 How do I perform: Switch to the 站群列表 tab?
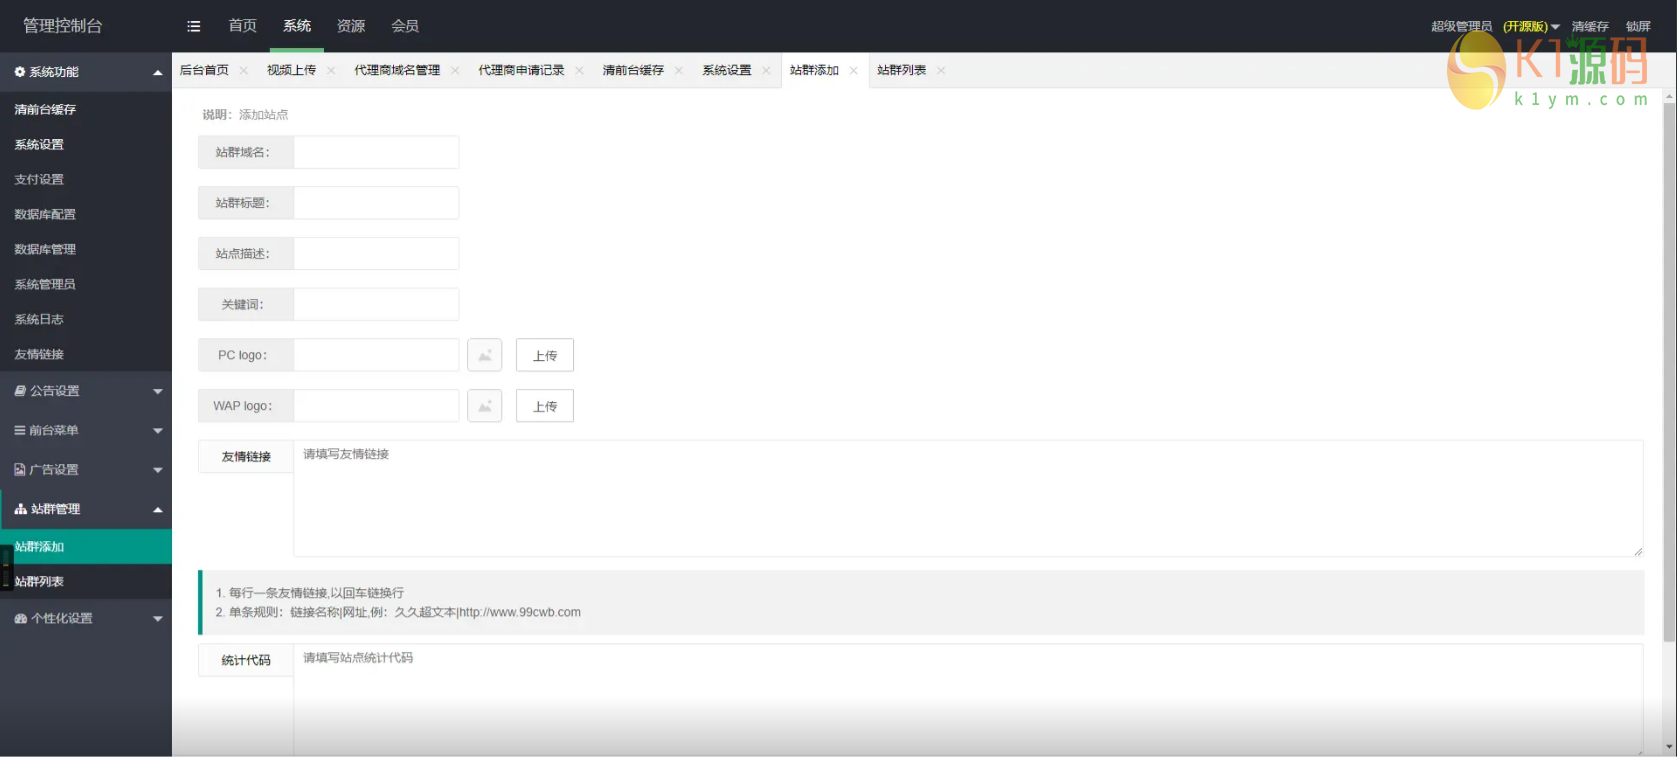(901, 70)
